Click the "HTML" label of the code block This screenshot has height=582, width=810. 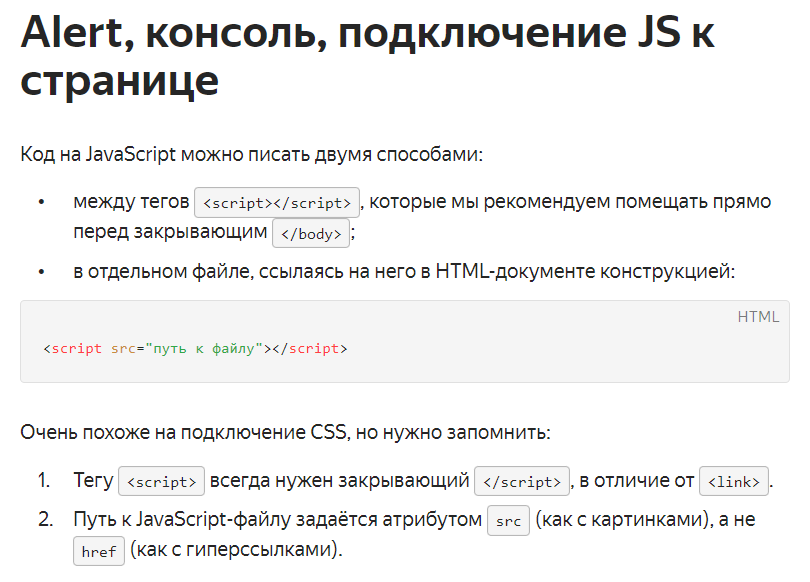[758, 317]
